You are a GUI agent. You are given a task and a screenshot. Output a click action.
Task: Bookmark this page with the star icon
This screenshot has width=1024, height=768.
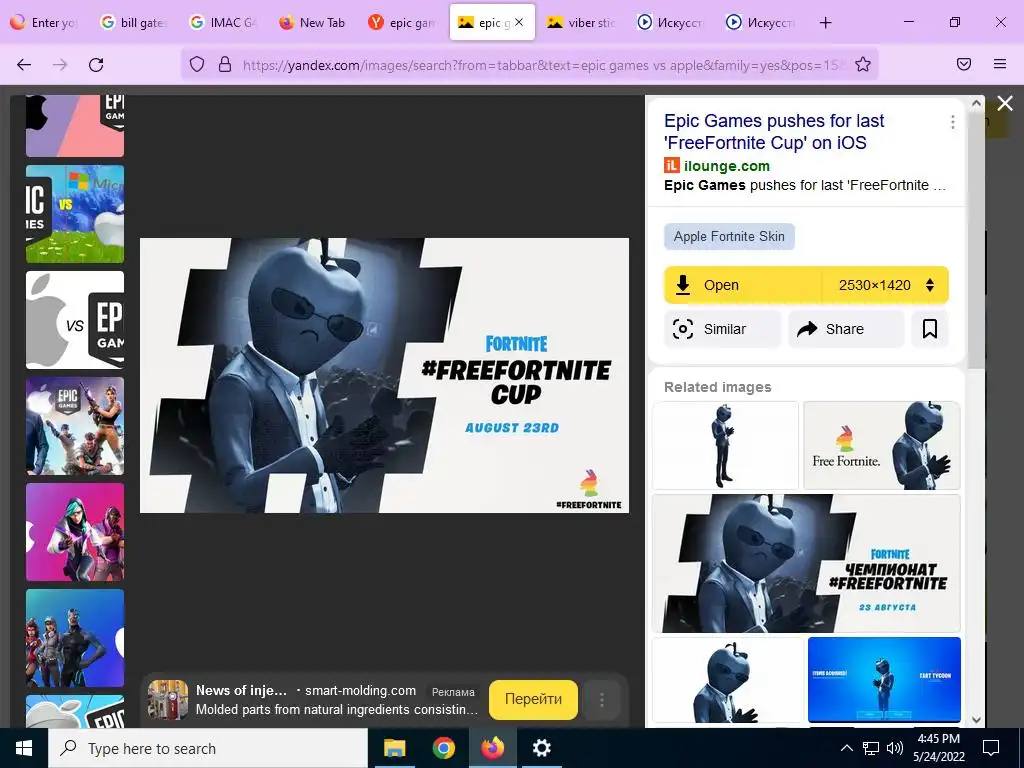[863, 64]
